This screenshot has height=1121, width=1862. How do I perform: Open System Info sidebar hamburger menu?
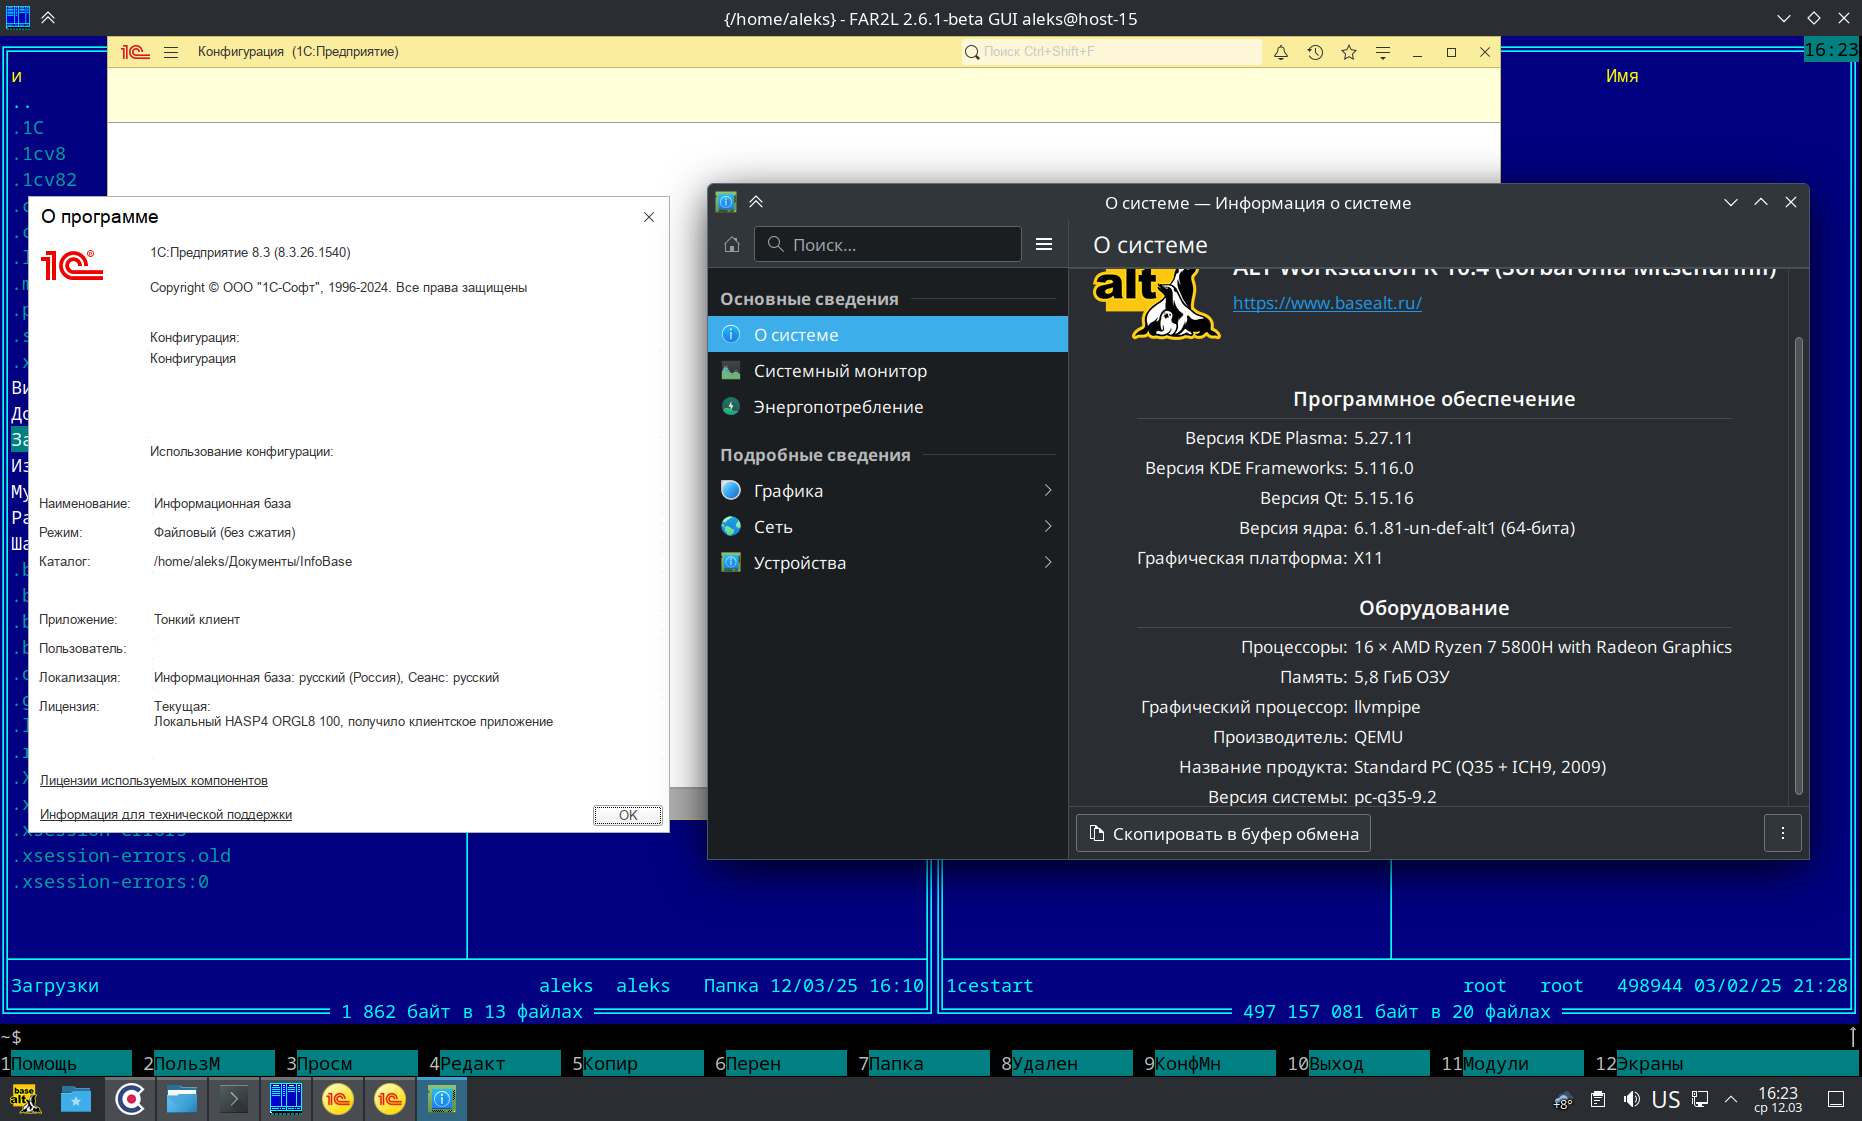[x=1044, y=244]
